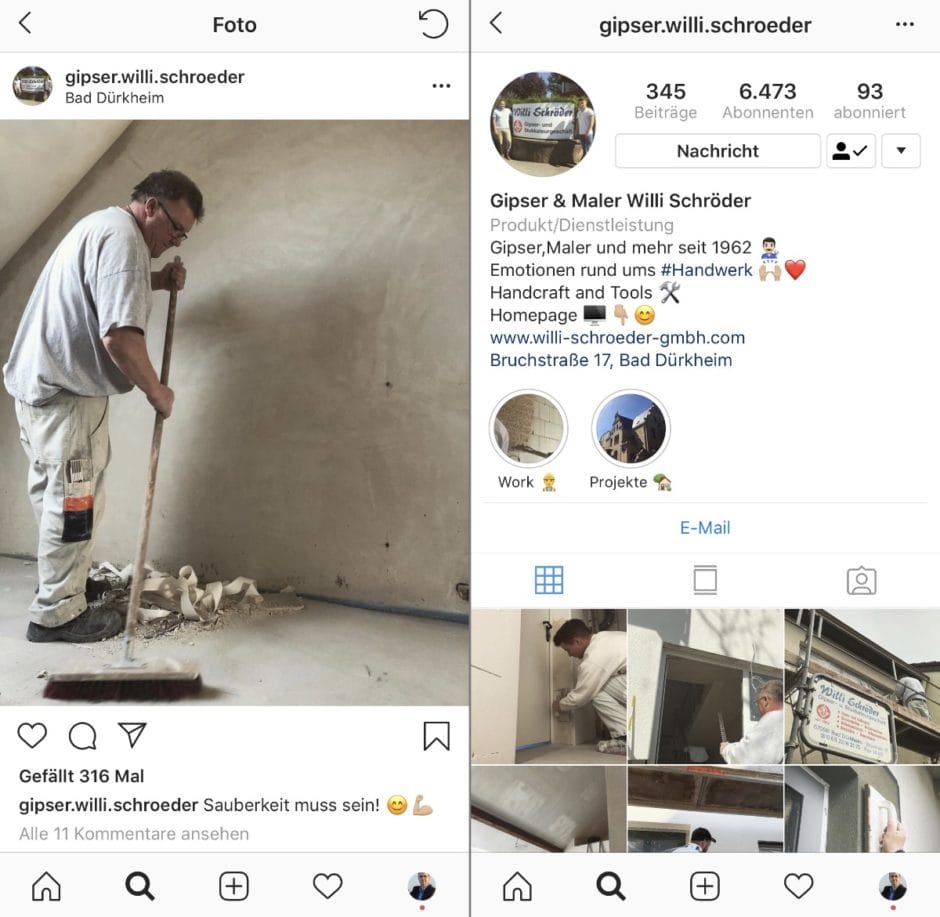
Task: Switch to the tagged photos tab
Action: click(x=861, y=580)
